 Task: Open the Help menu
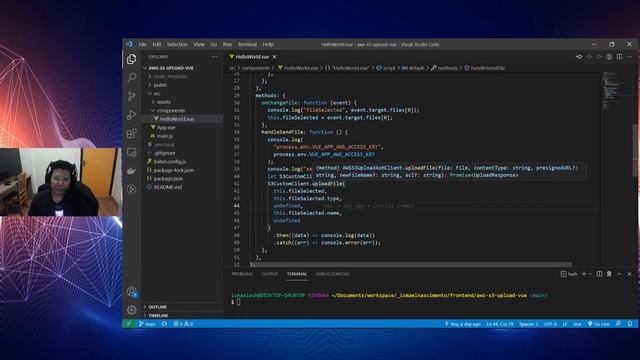tap(268, 44)
